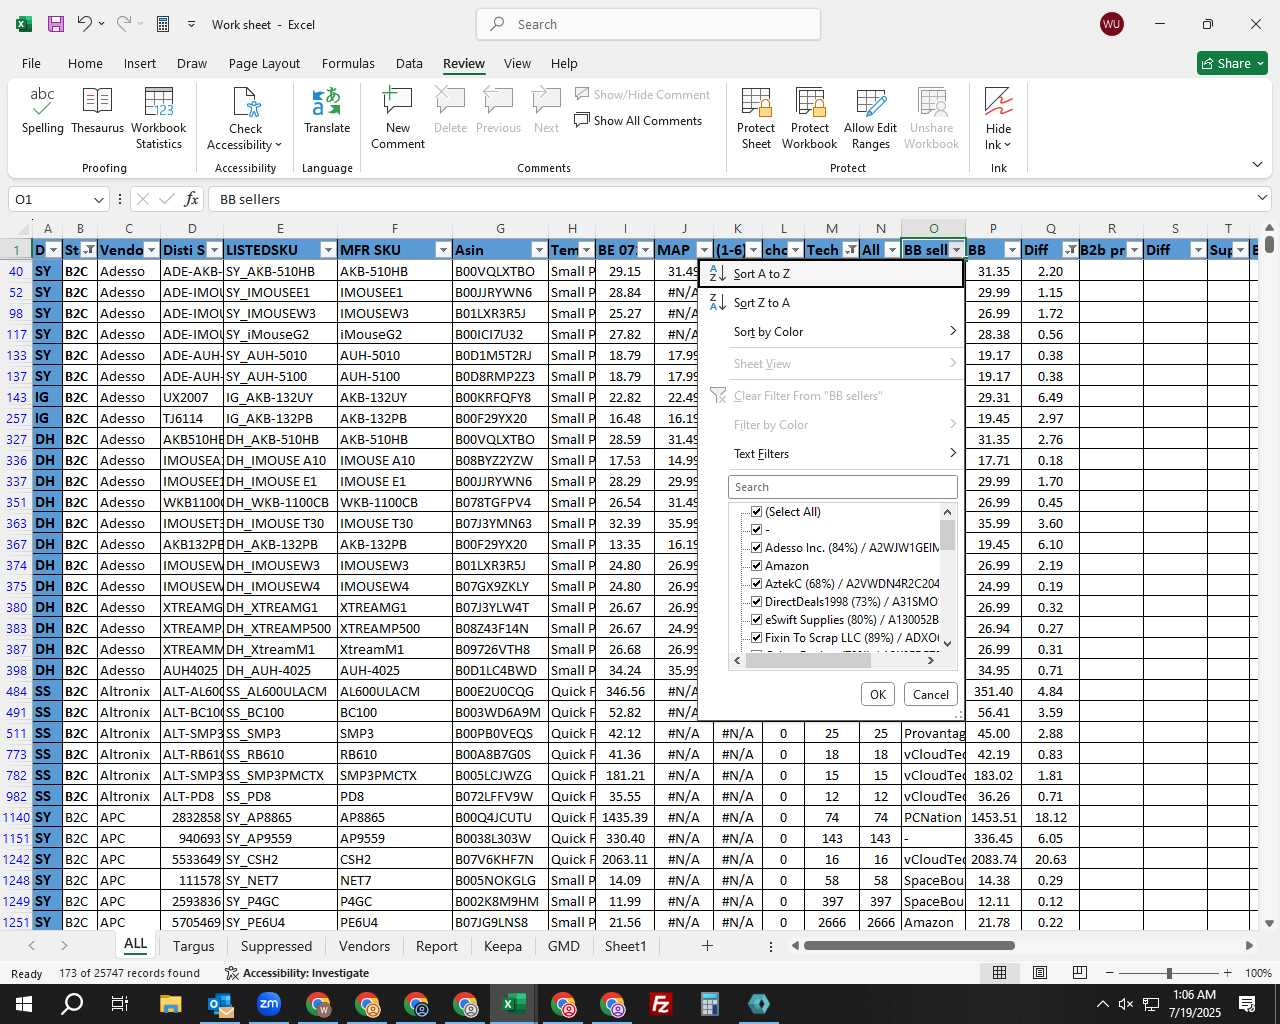The width and height of the screenshot is (1280, 1024).
Task: Click the zoom slider handle
Action: [1169, 973]
